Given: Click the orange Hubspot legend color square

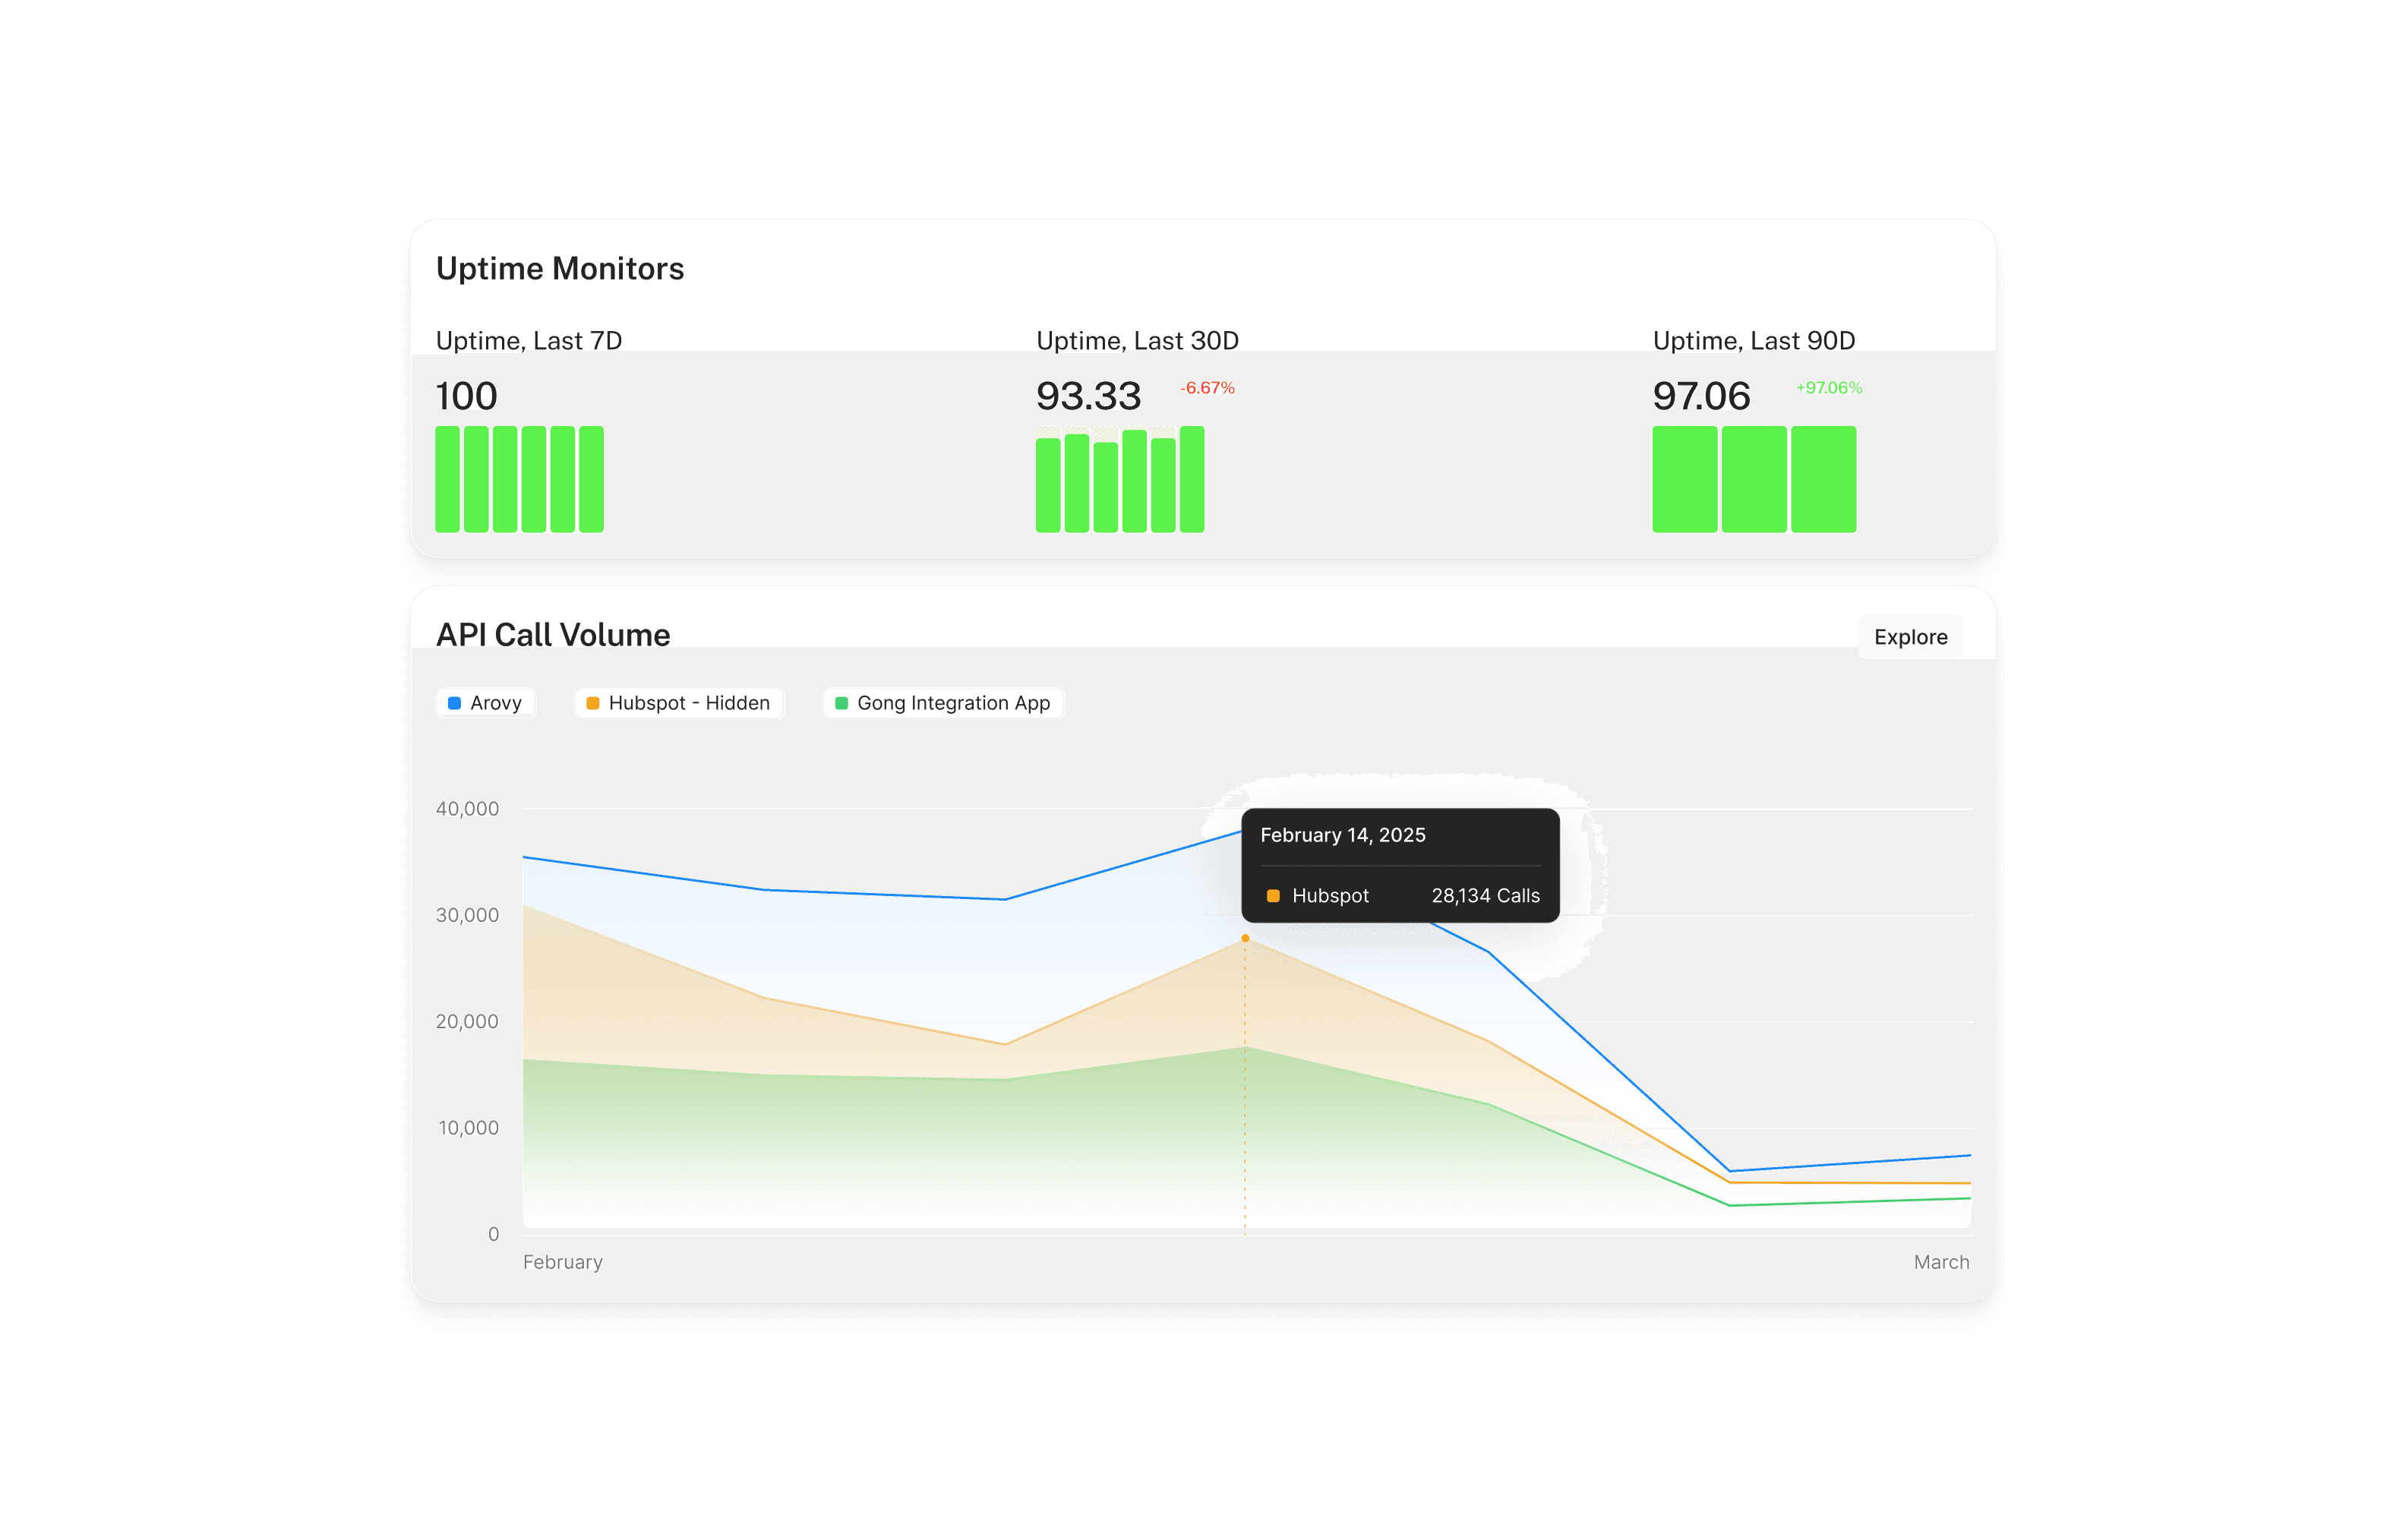Looking at the screenshot, I should pyautogui.click(x=592, y=703).
